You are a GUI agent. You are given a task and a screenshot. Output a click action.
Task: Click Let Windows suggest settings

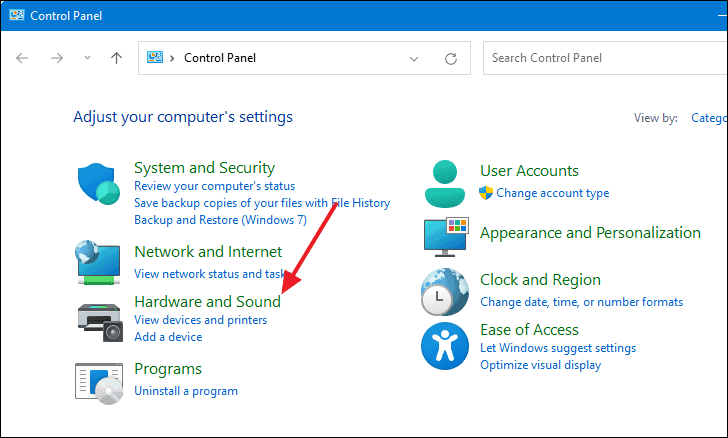pos(558,348)
